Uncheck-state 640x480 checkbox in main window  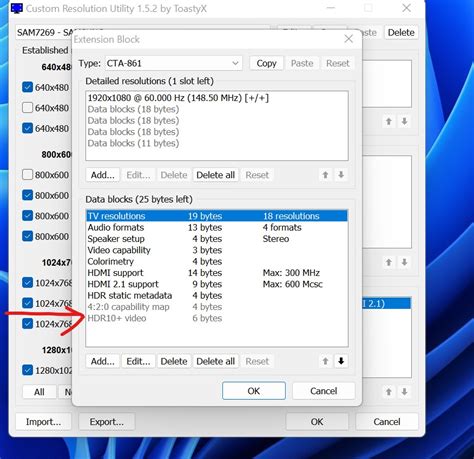pyautogui.click(x=27, y=108)
